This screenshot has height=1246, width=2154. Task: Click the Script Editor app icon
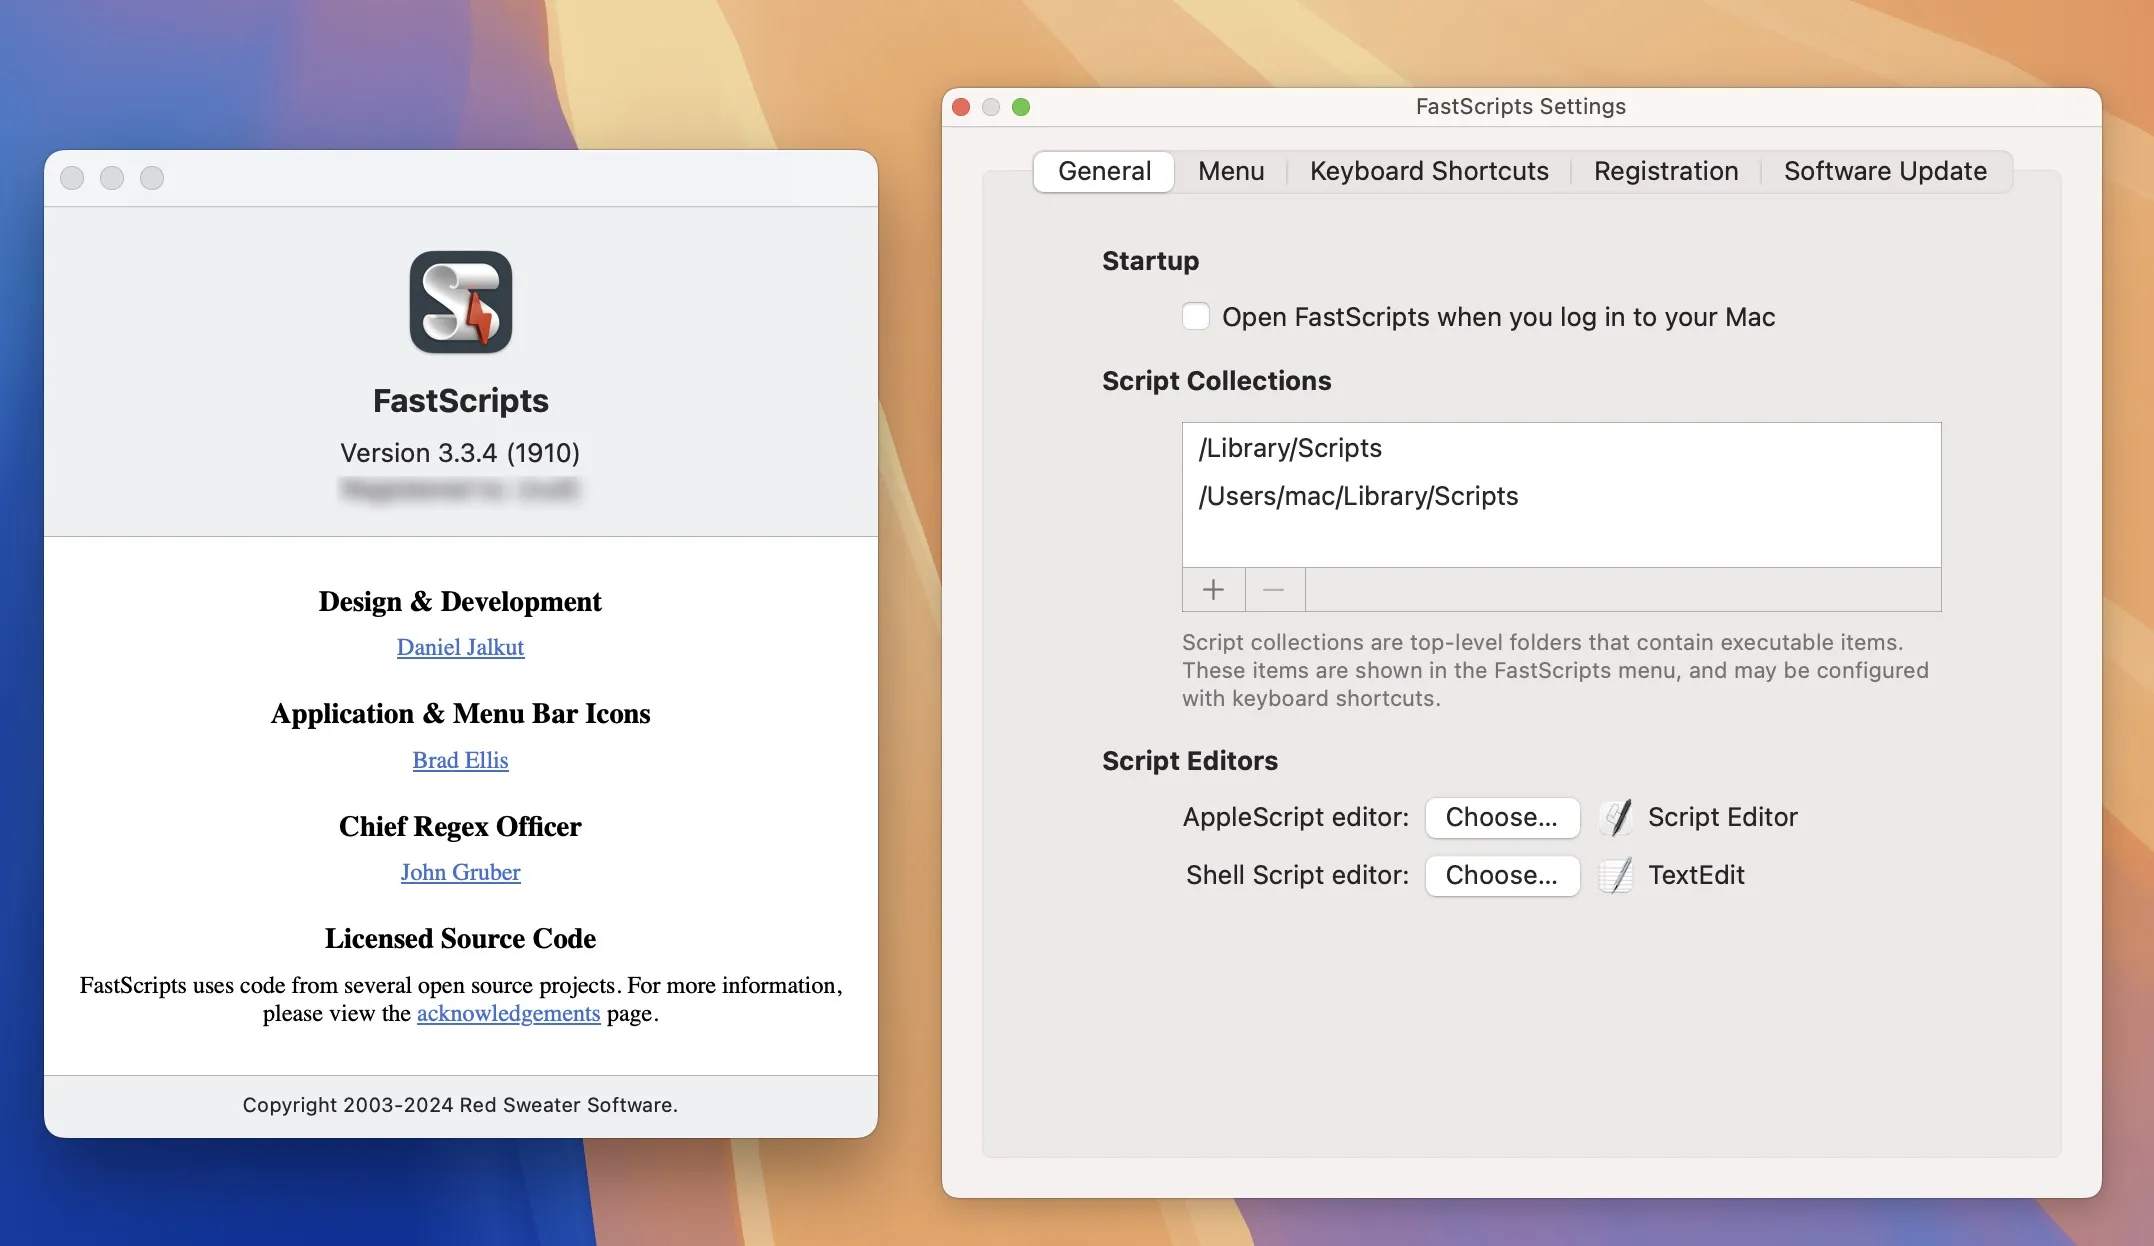click(1616, 818)
